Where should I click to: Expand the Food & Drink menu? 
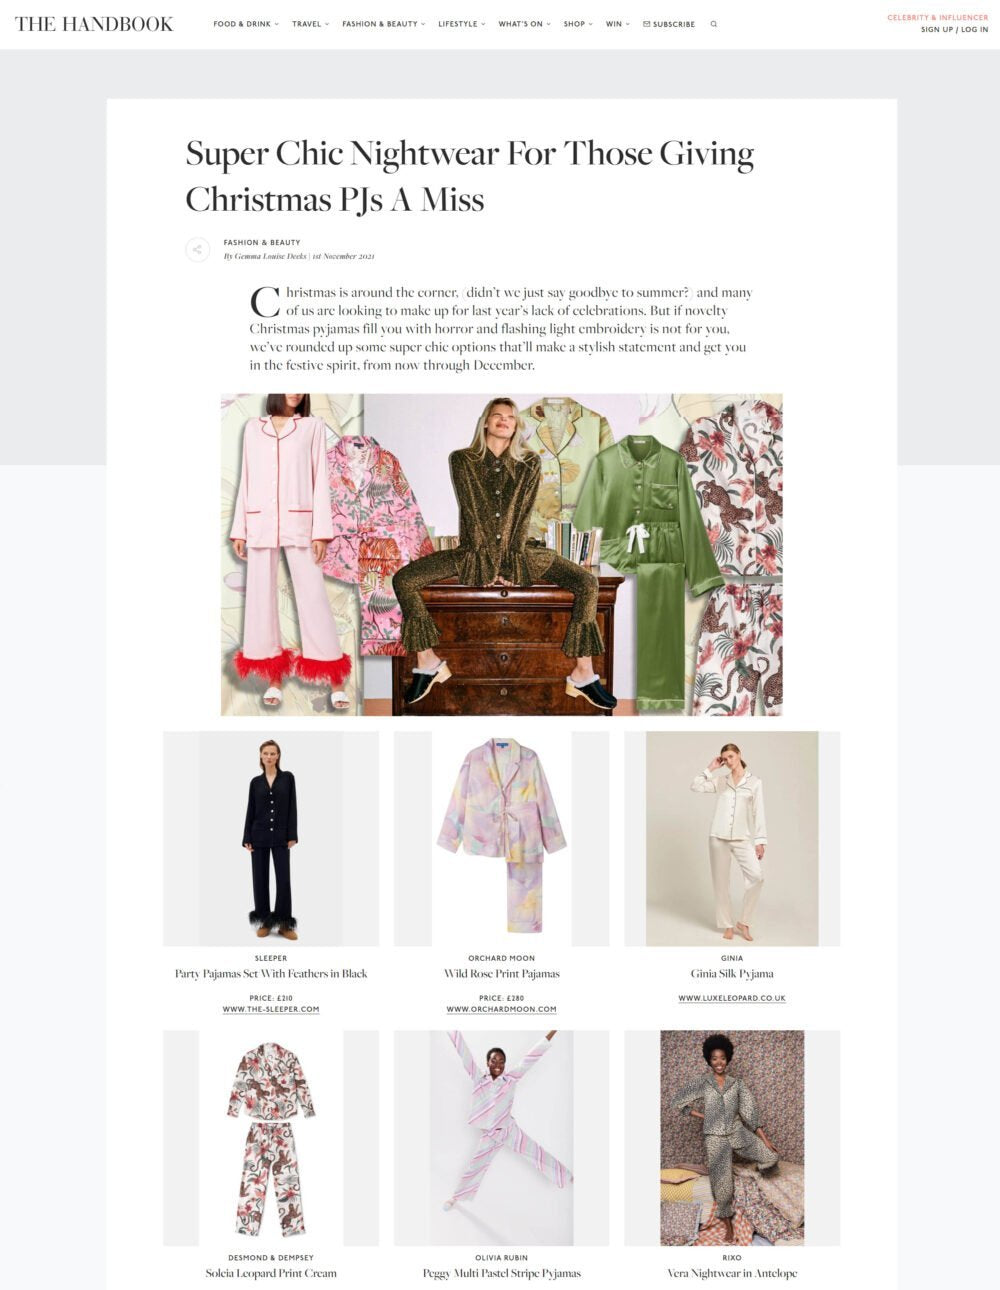246,24
